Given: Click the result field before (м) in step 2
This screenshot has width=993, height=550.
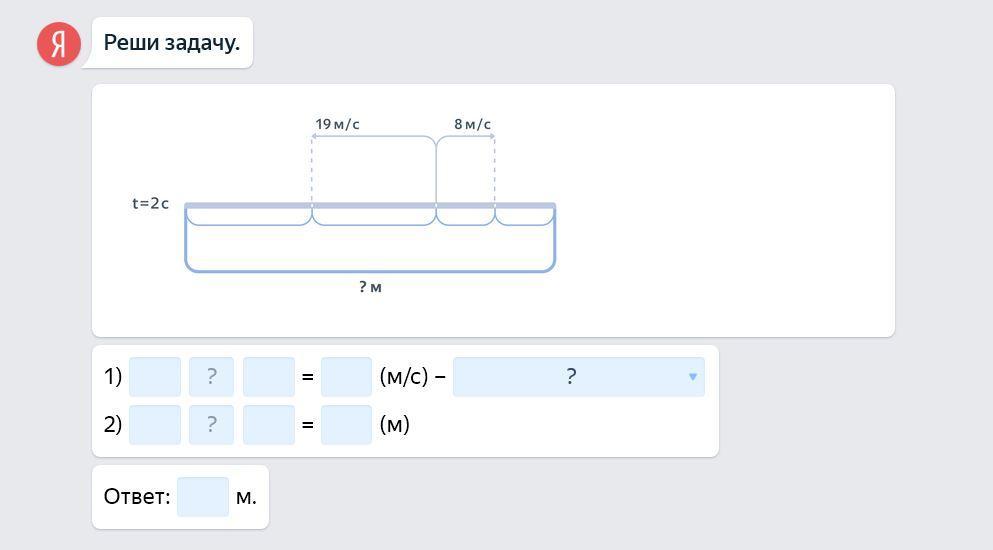Looking at the screenshot, I should click(346, 425).
